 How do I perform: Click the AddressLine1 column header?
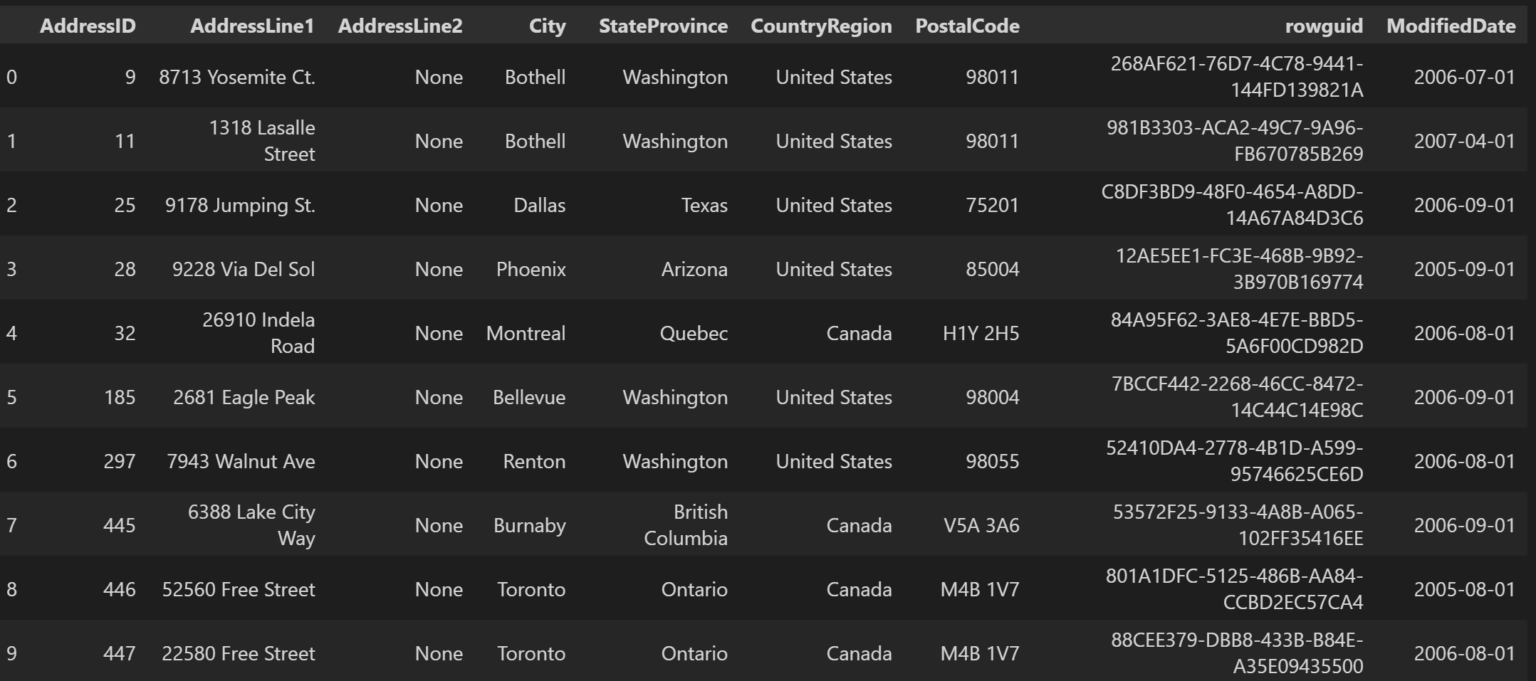coord(252,27)
